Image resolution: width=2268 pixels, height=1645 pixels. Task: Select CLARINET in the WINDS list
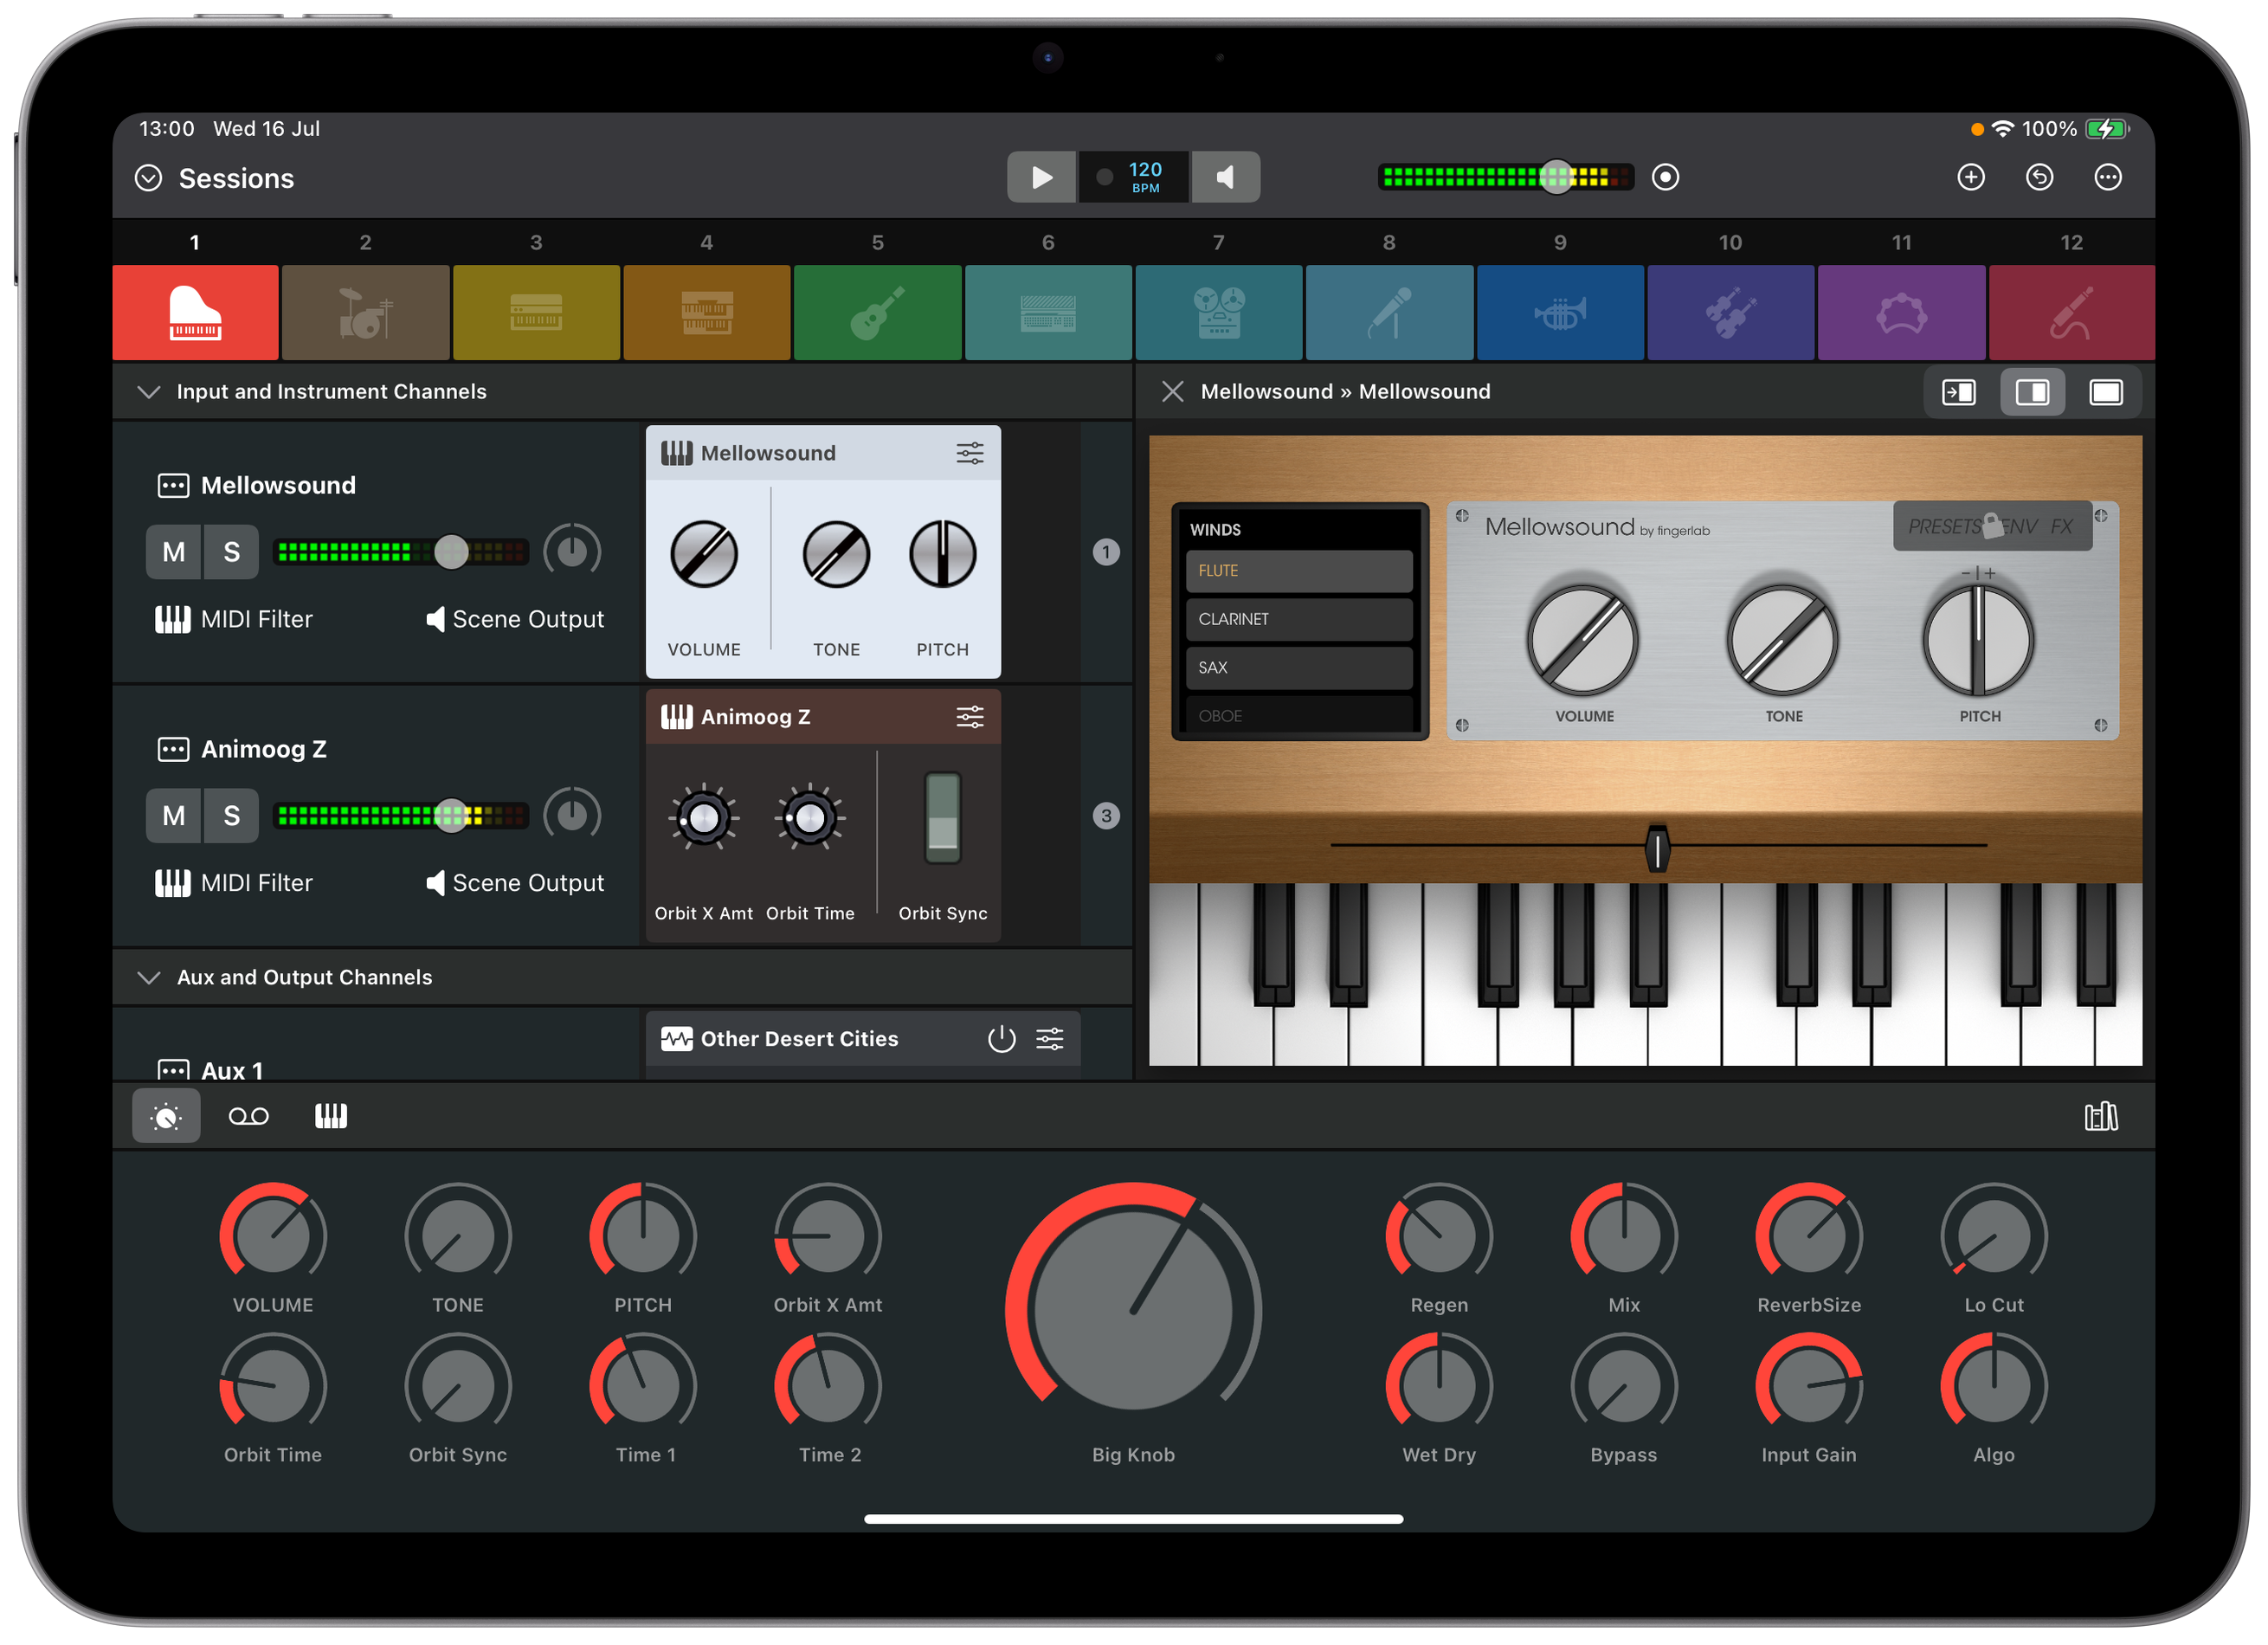tap(1298, 620)
